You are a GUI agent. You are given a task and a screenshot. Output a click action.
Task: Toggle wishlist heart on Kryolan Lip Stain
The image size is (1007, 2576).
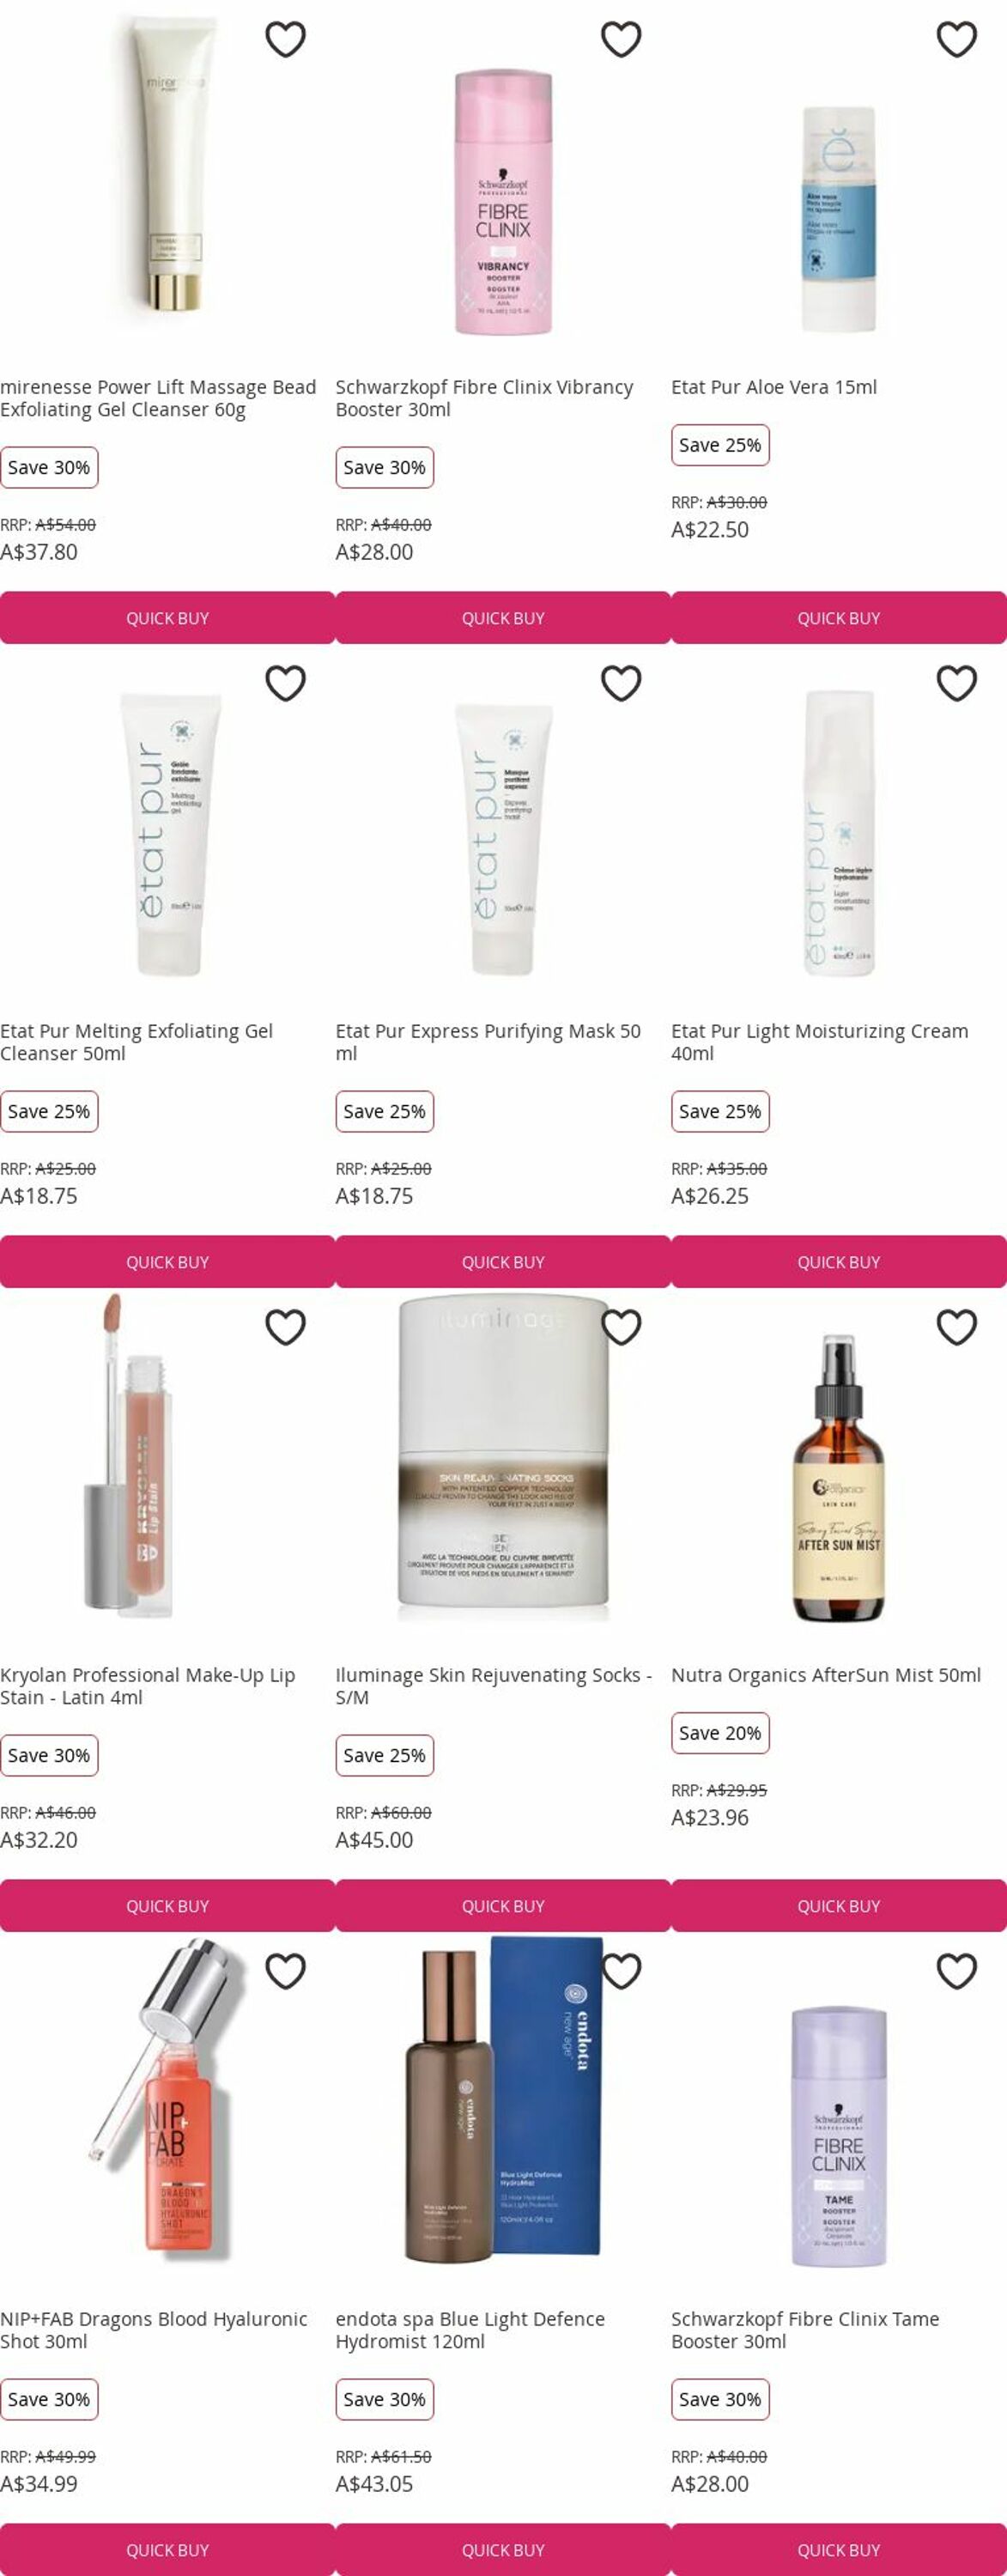(285, 1328)
